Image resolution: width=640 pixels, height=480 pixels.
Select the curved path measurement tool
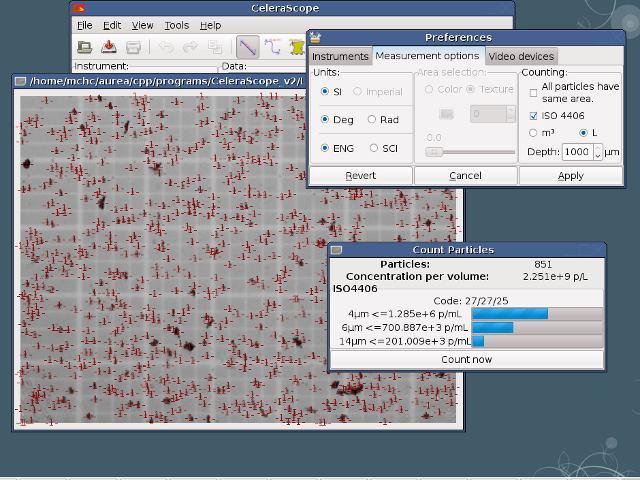pos(272,47)
